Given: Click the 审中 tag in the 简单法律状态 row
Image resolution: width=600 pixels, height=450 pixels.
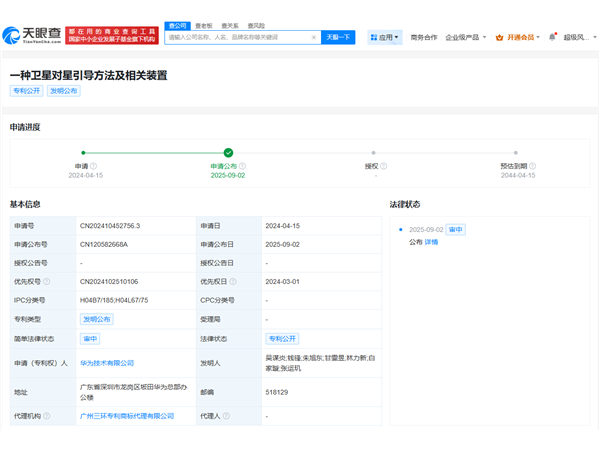Looking at the screenshot, I should 90,339.
